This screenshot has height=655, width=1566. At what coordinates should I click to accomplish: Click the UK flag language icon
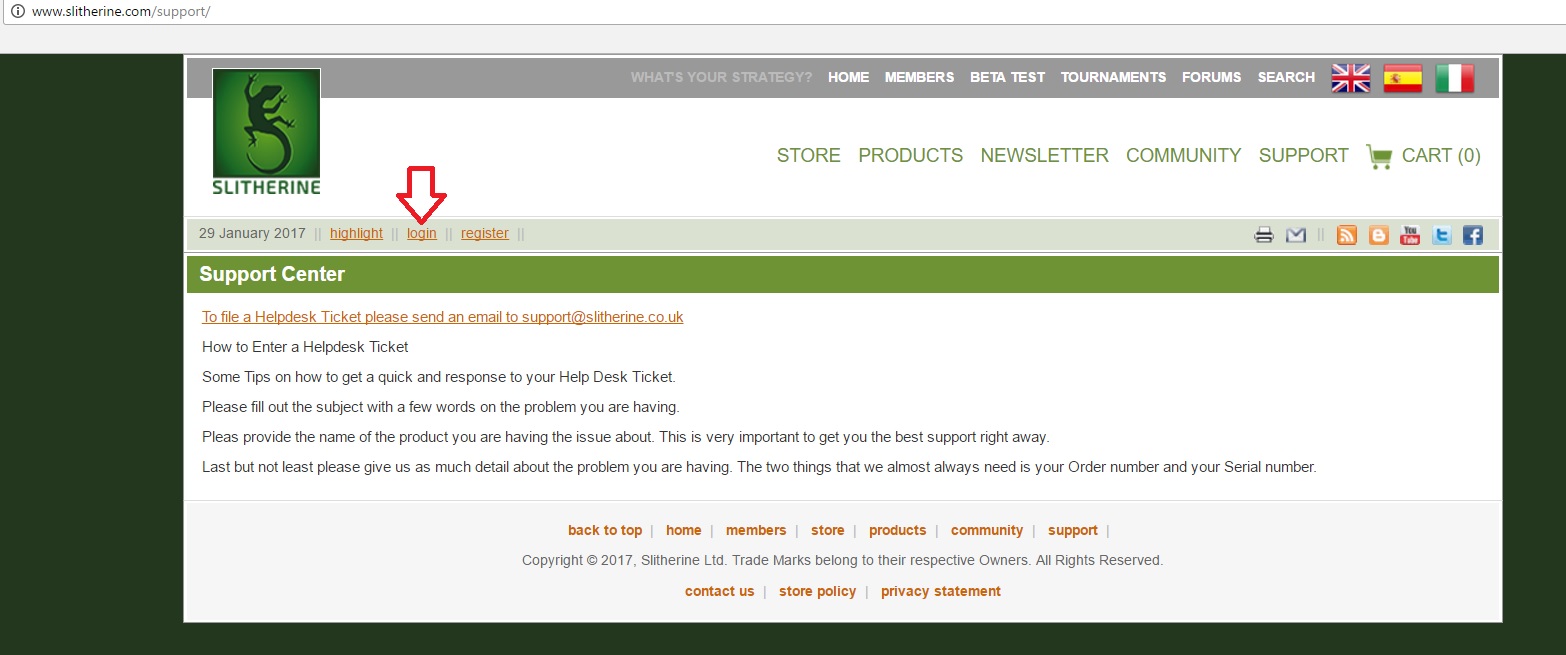pyautogui.click(x=1351, y=78)
